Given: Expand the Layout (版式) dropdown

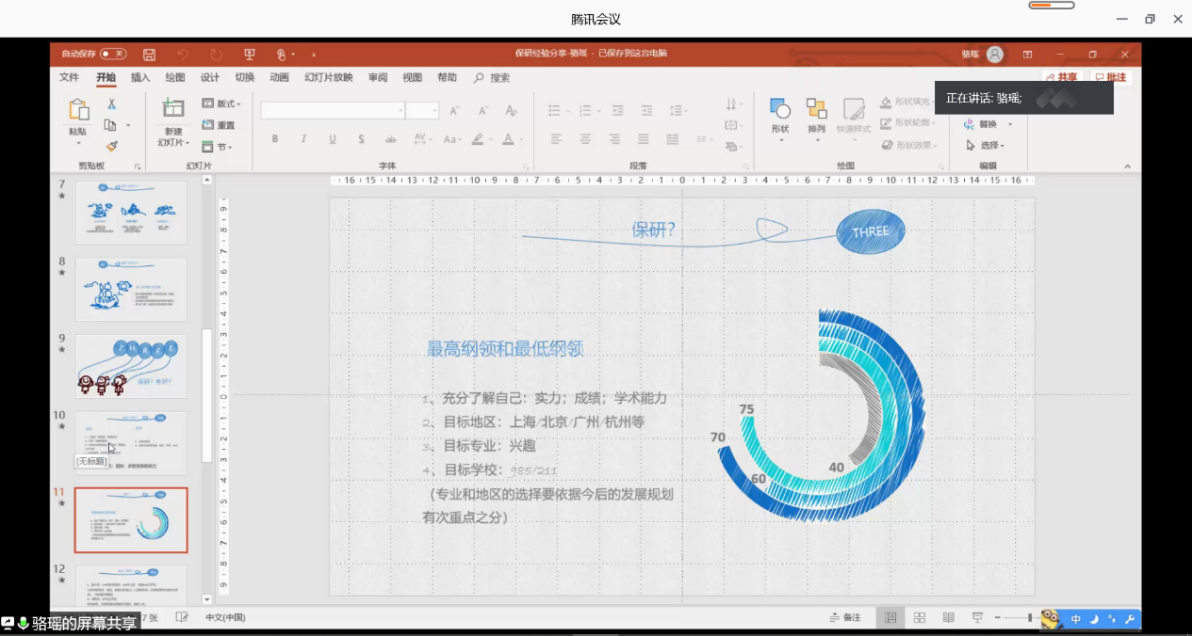Looking at the screenshot, I should pyautogui.click(x=222, y=104).
